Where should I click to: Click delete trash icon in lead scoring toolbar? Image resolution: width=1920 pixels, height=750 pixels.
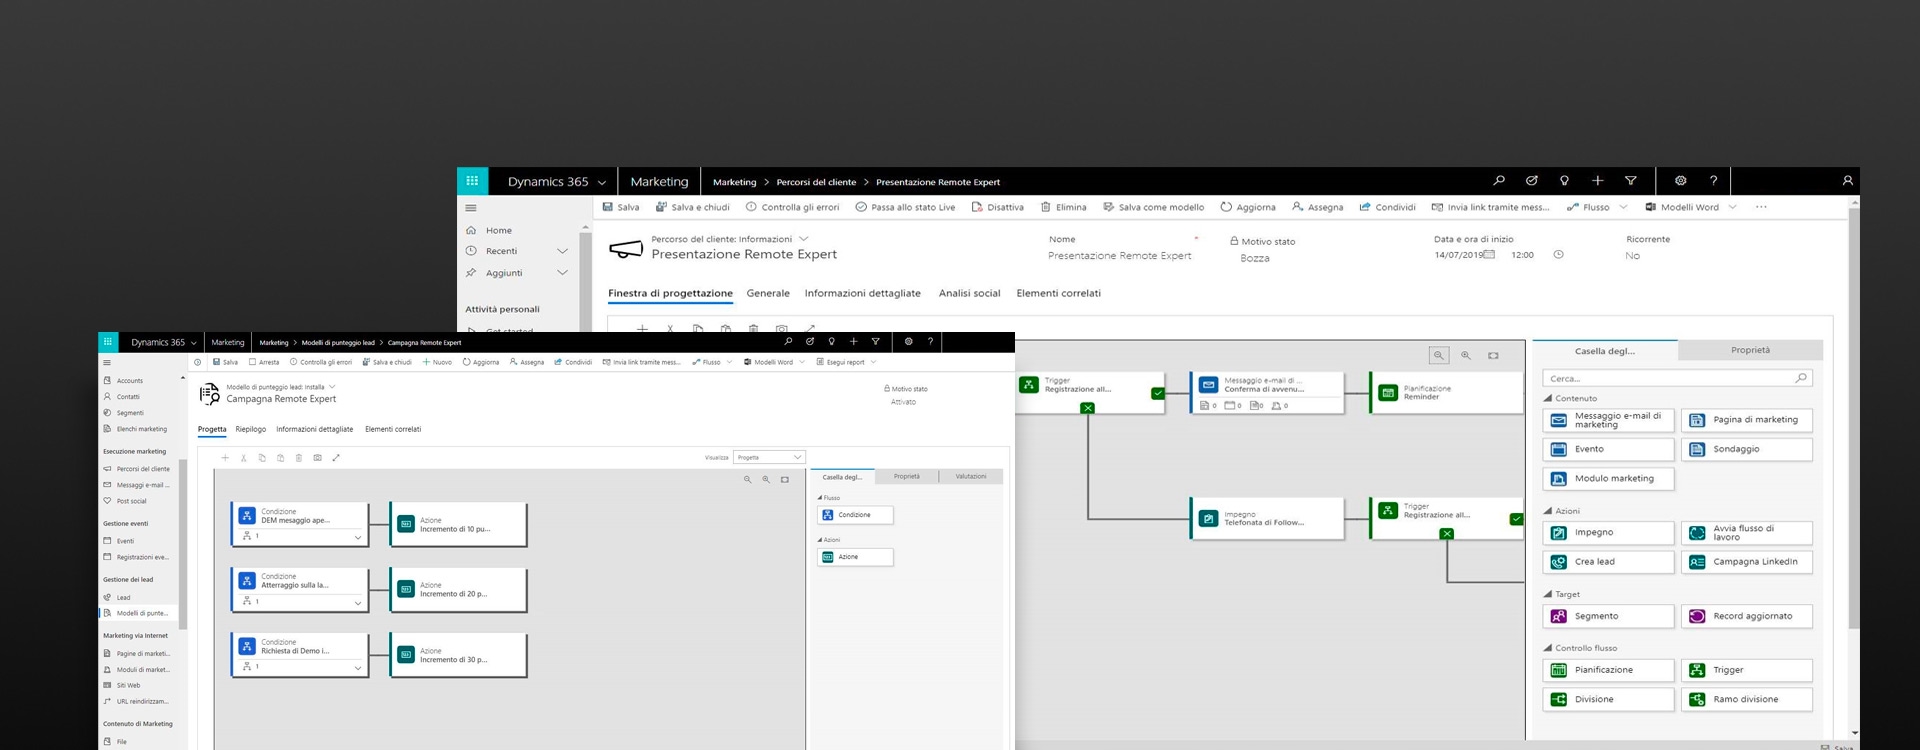[x=298, y=458]
